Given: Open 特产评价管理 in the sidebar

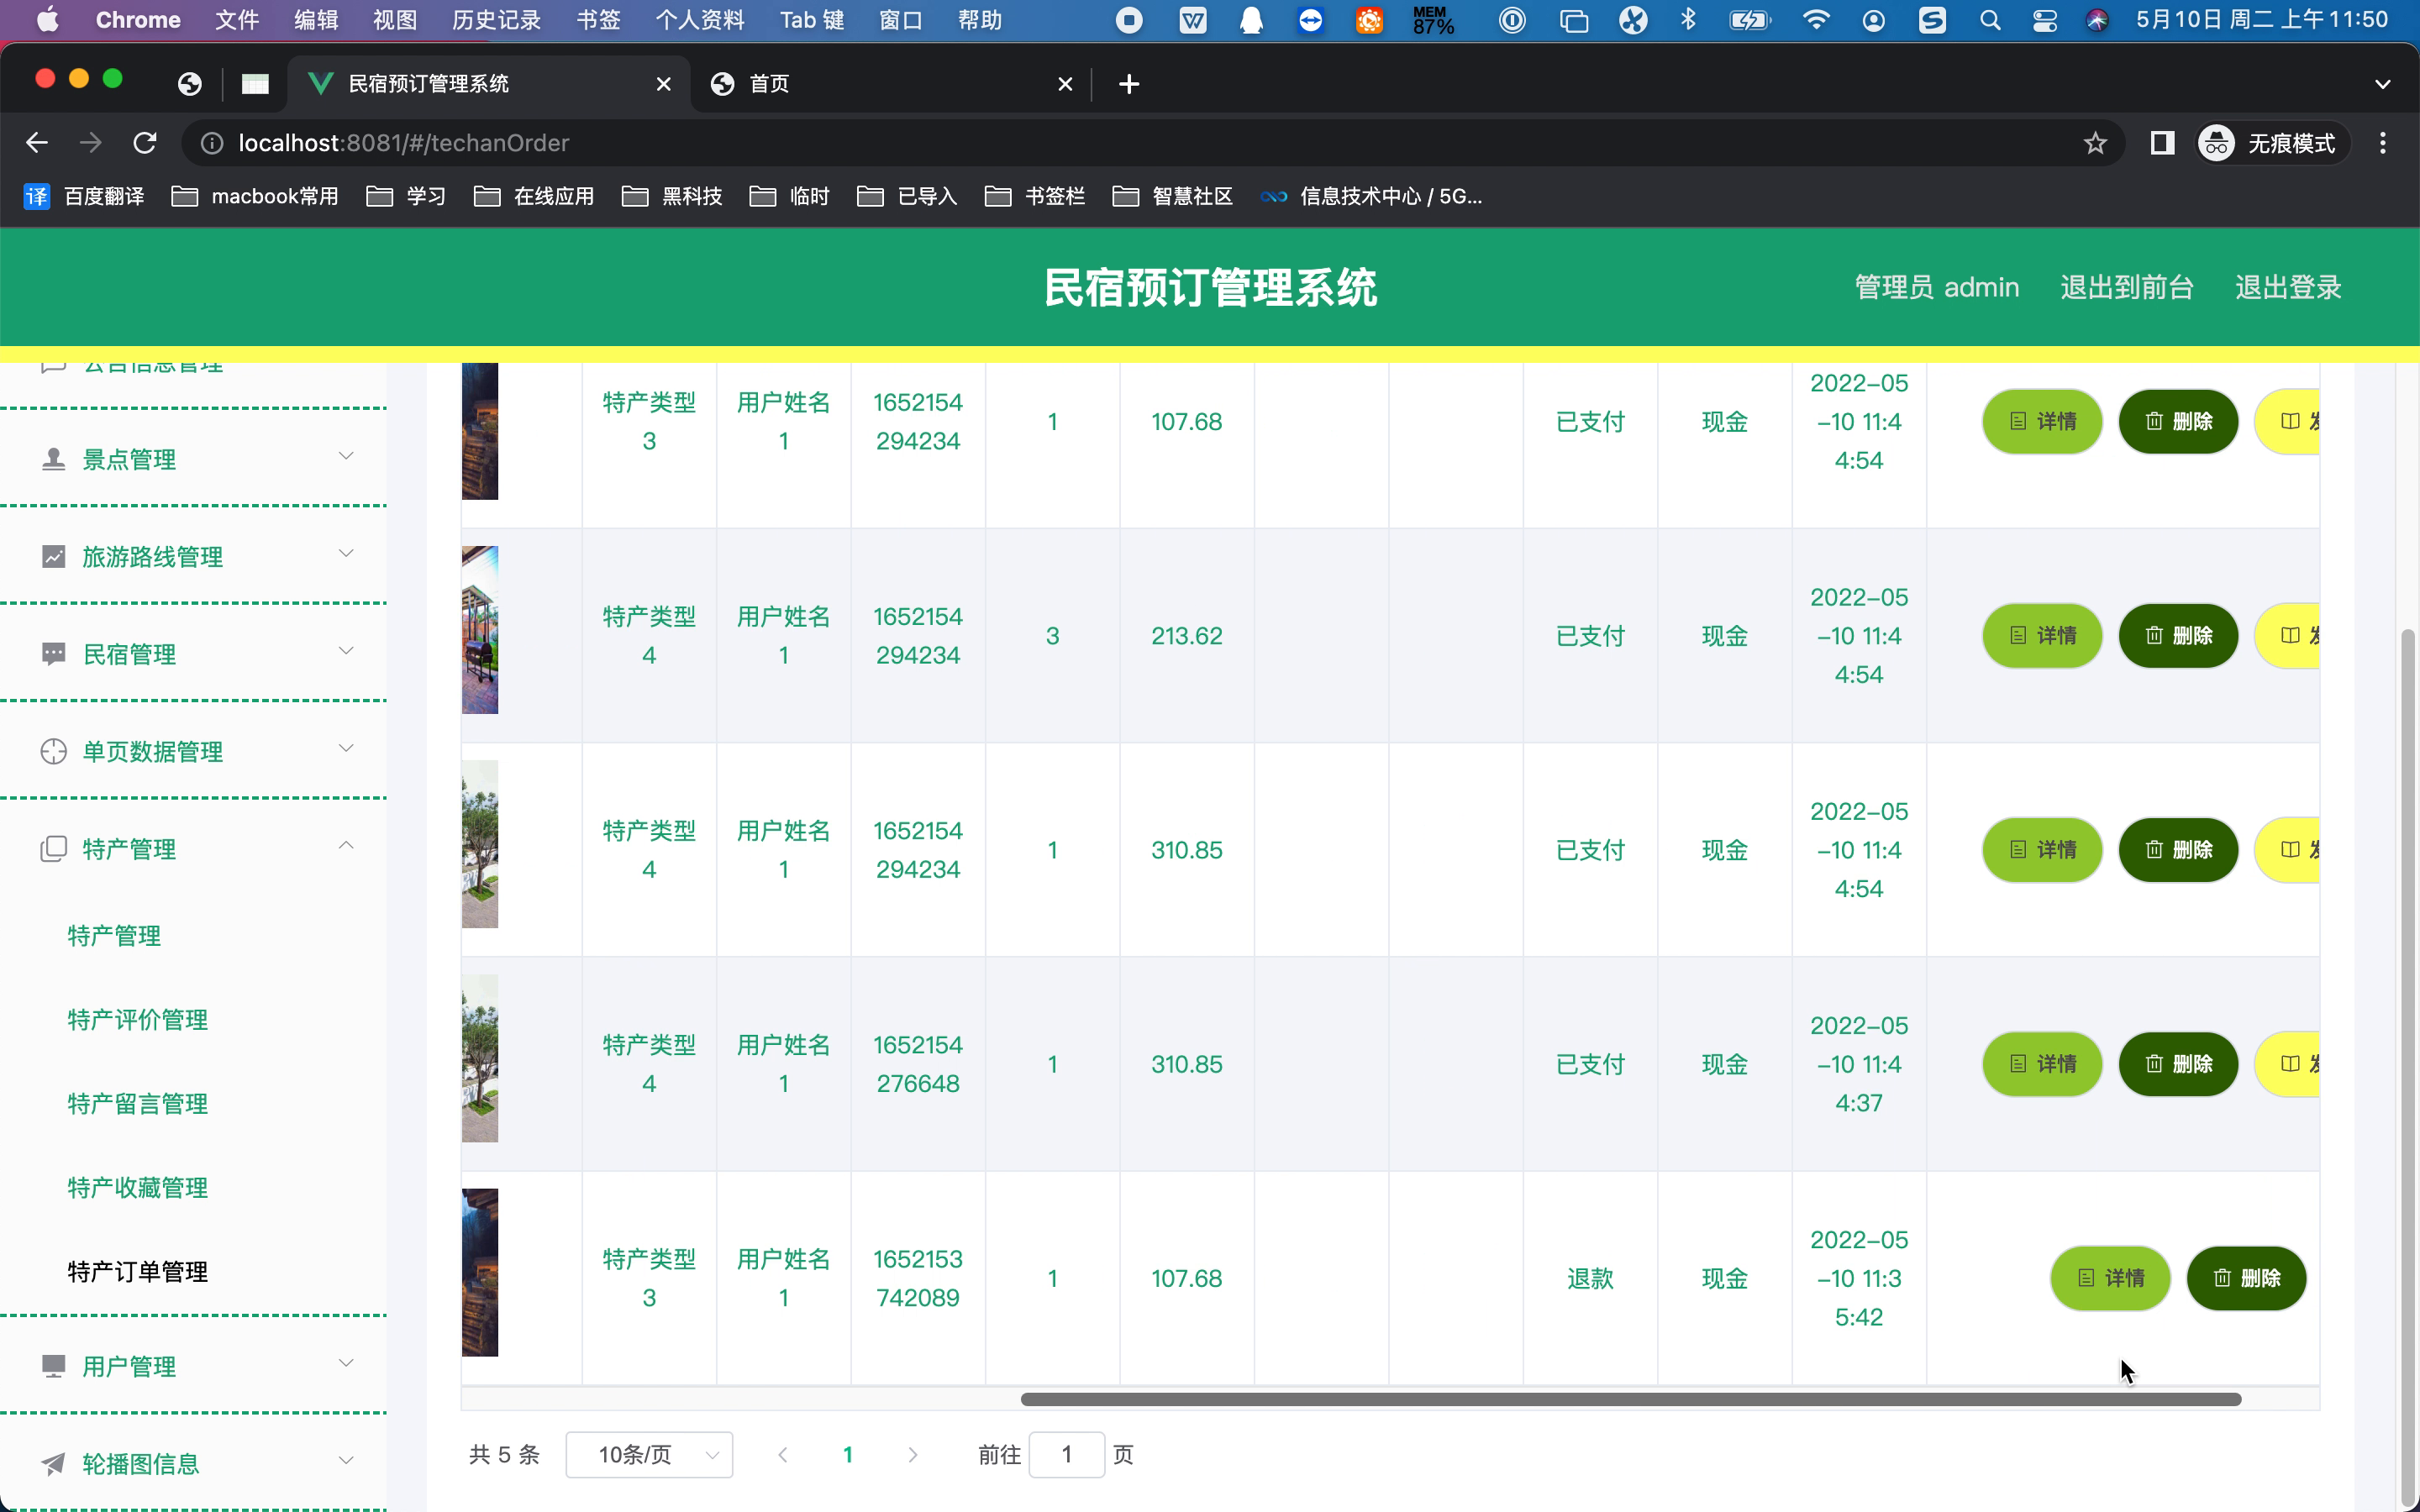Looking at the screenshot, I should 138,1020.
